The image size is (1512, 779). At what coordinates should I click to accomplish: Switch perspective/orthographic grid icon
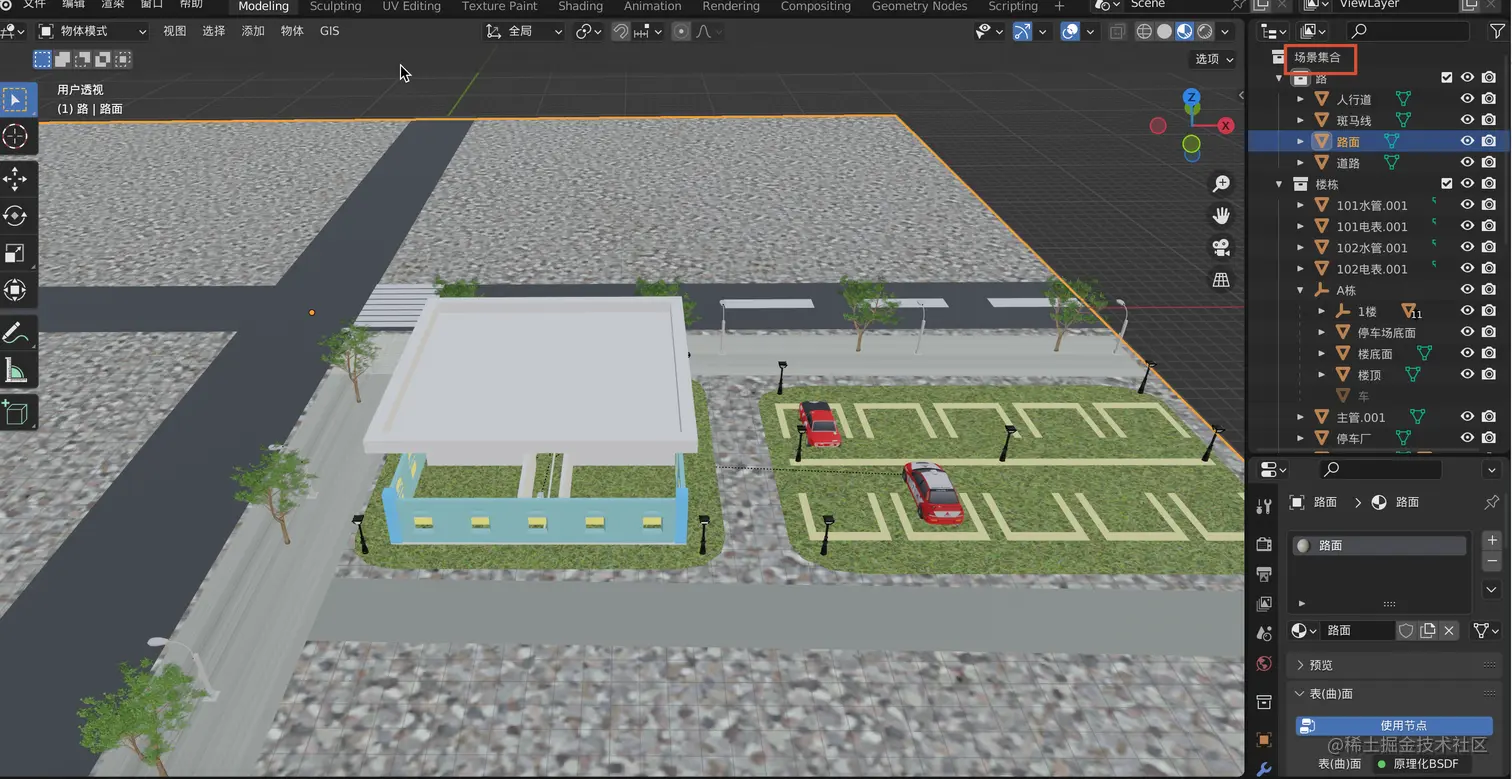[x=1221, y=280]
